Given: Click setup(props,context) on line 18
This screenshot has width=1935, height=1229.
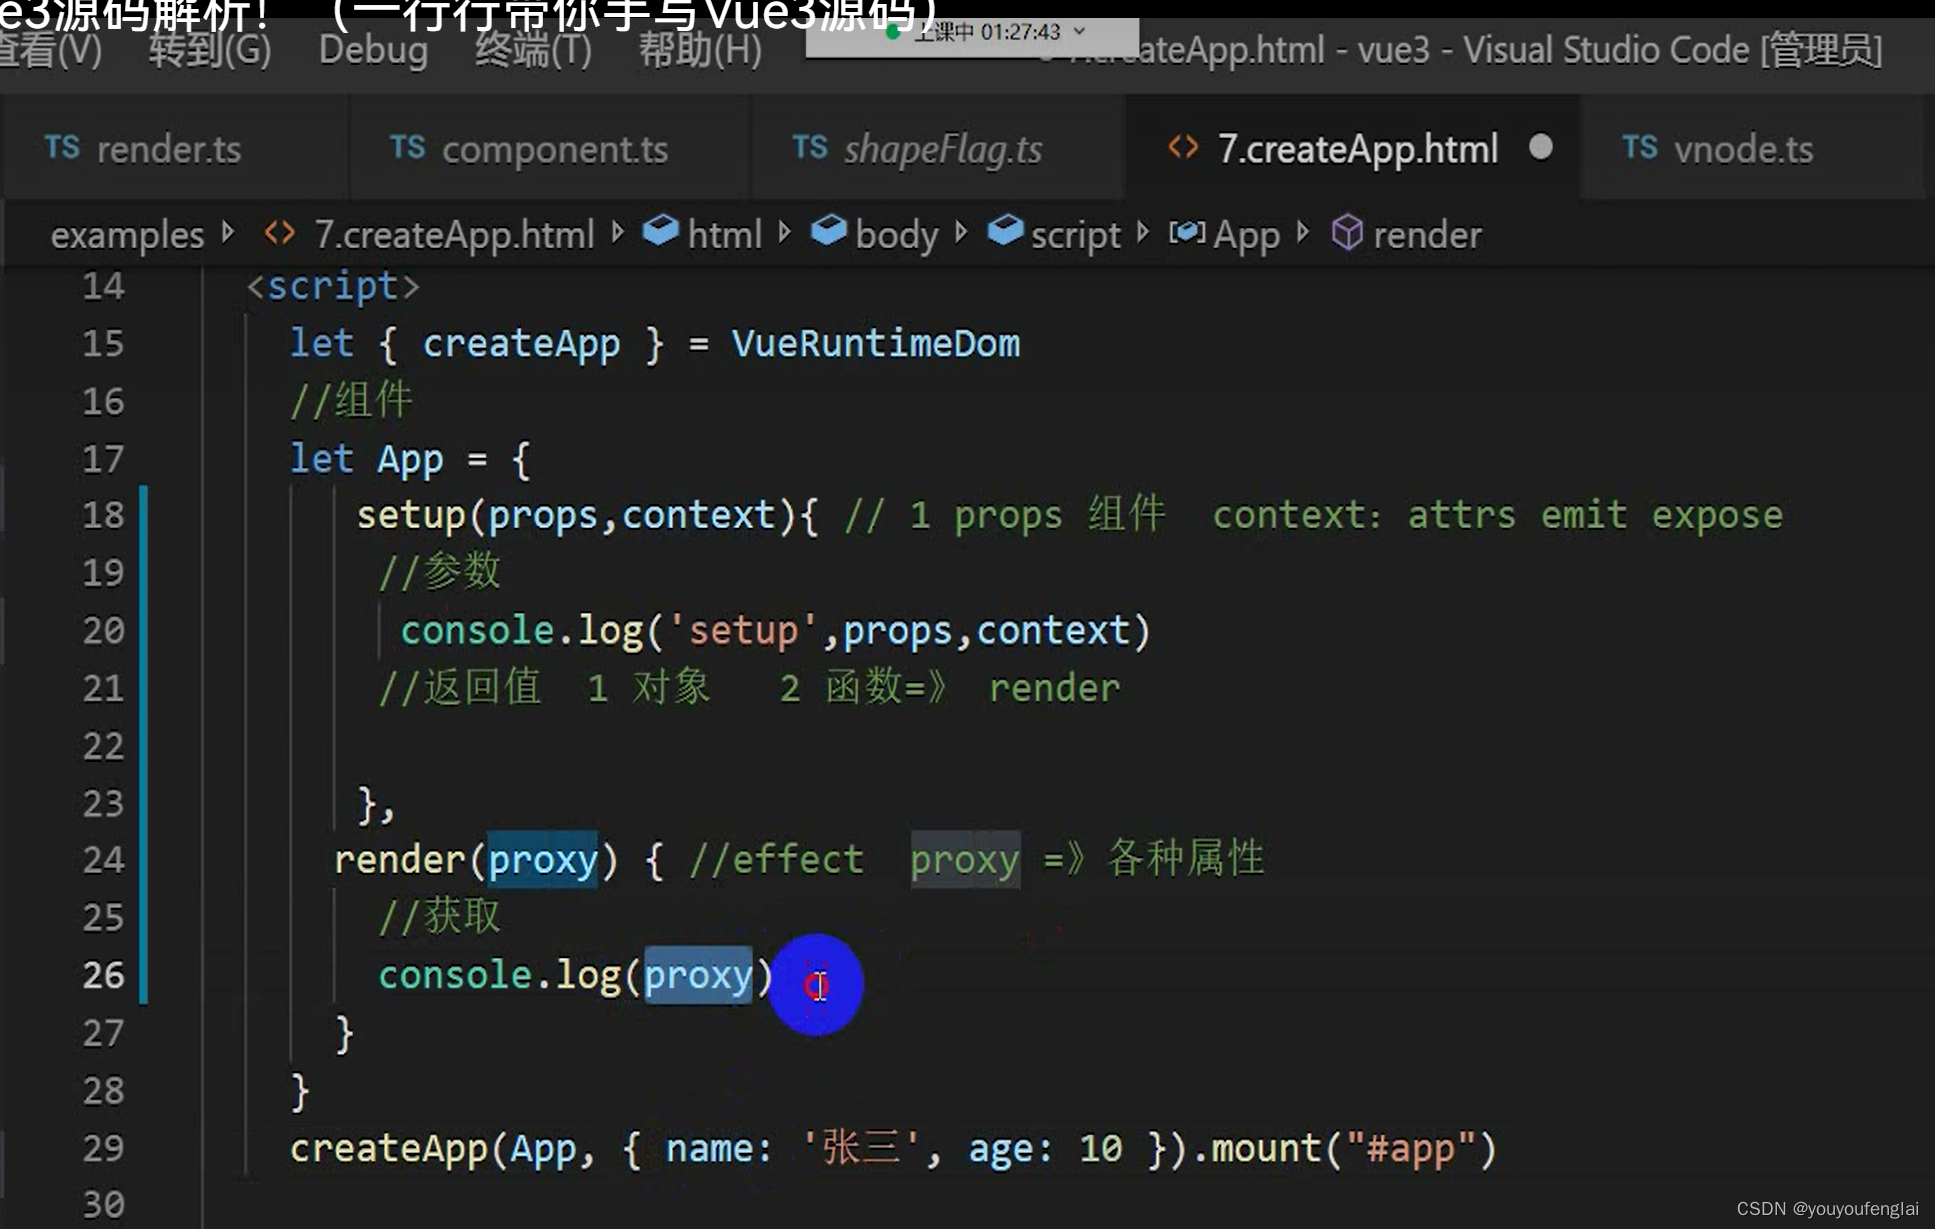Looking at the screenshot, I should pos(576,516).
